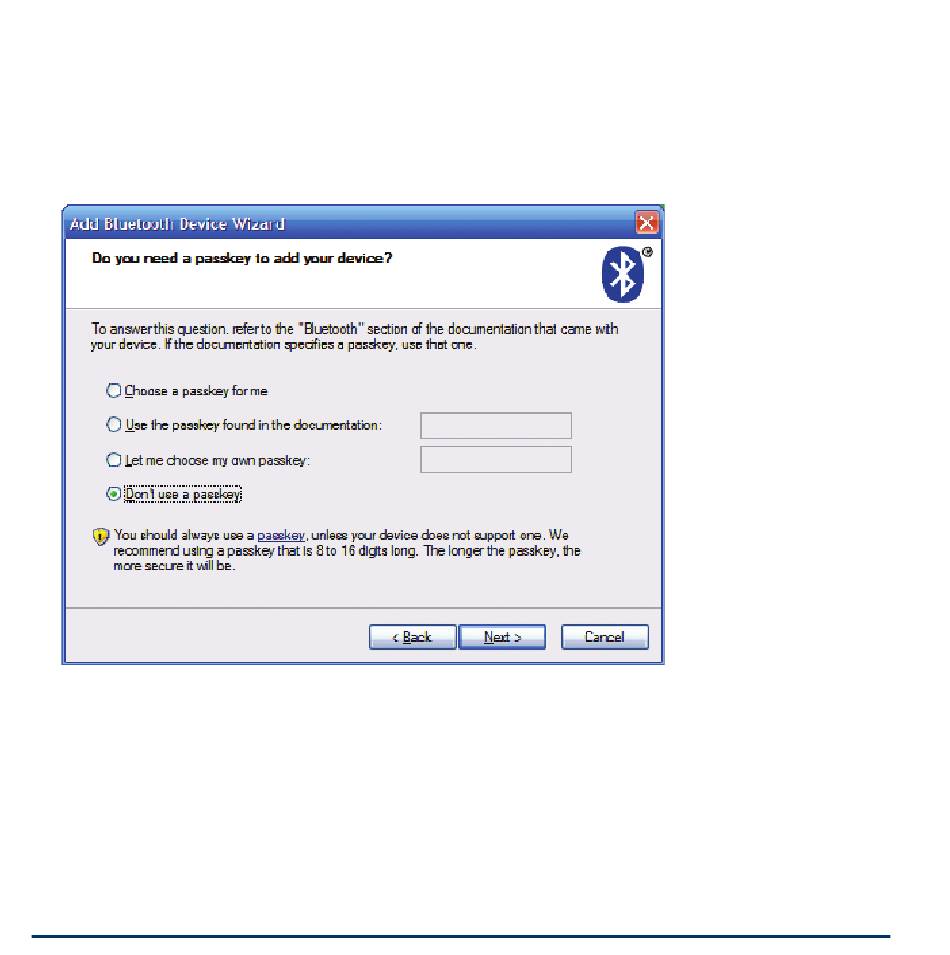Click the documentation passkey text field
Image resolution: width=950 pixels, height=955 pixels.
pos(496,425)
